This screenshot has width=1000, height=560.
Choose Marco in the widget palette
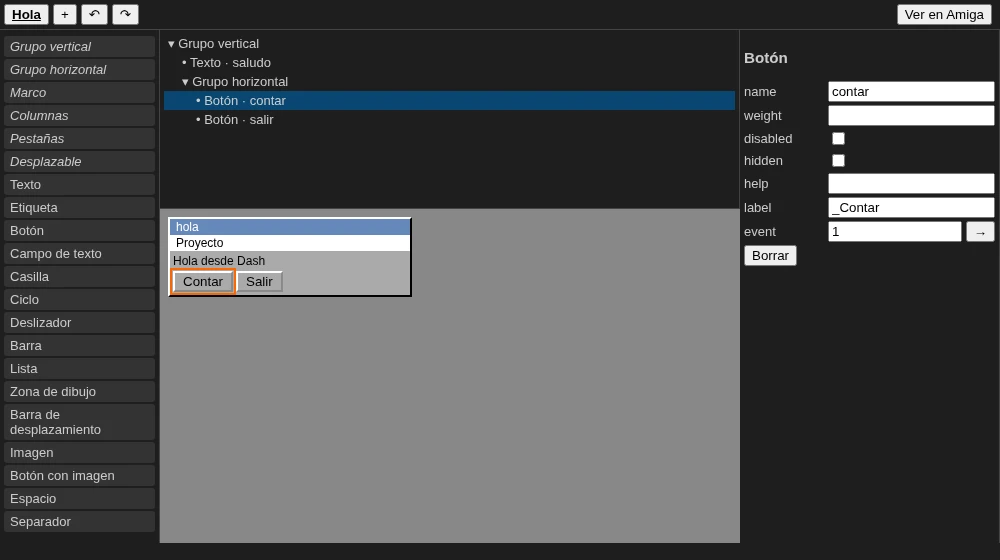pos(79,92)
